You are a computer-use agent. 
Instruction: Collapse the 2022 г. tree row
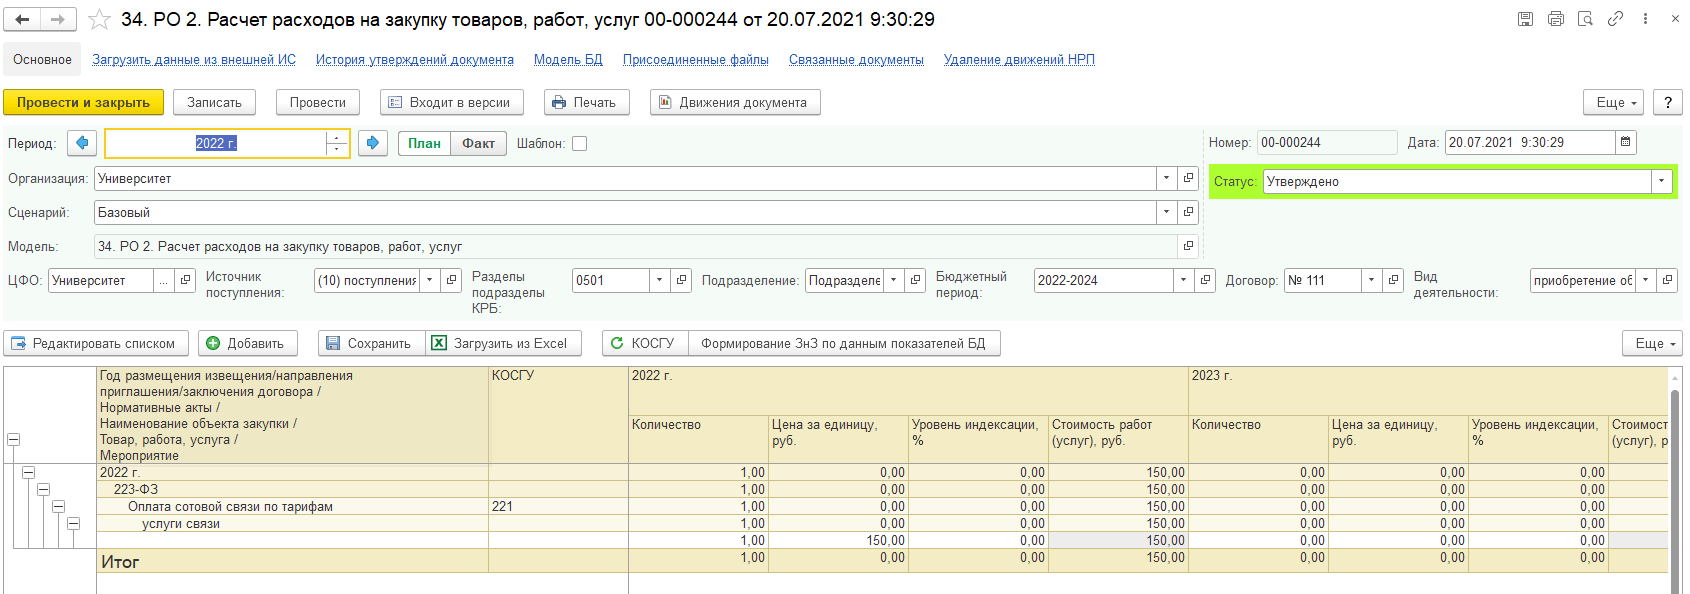point(29,472)
